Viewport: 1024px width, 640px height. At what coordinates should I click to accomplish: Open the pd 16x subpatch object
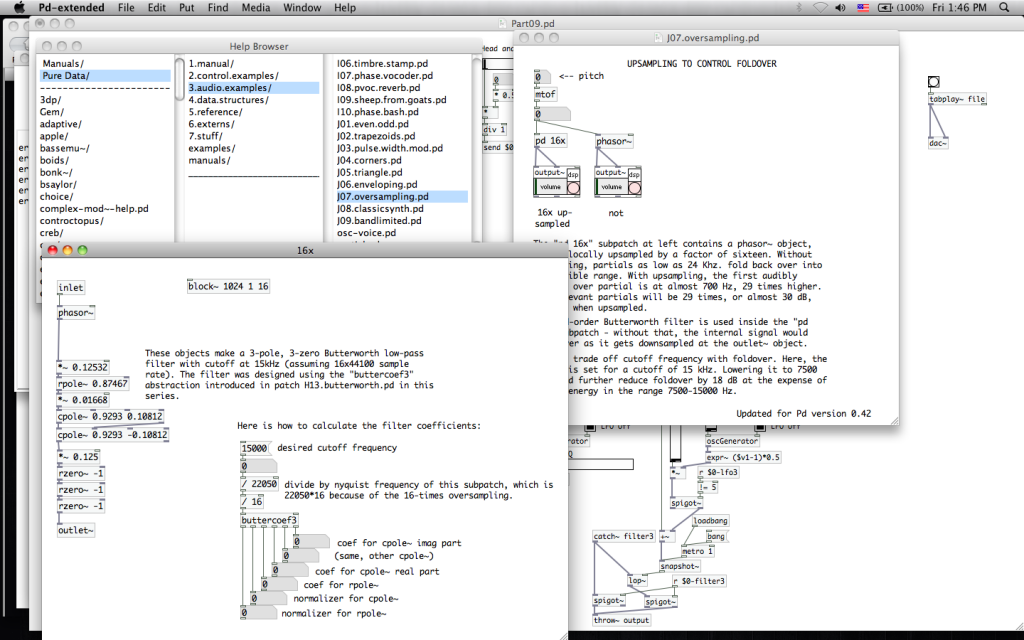point(551,141)
